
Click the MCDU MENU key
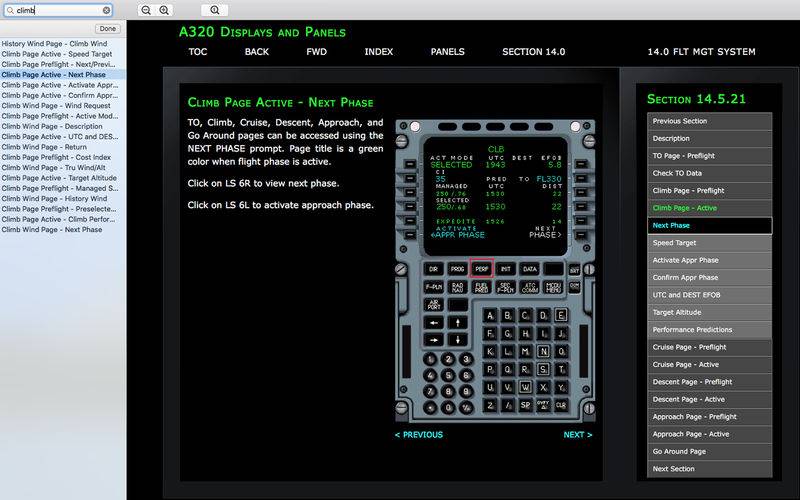coord(553,287)
